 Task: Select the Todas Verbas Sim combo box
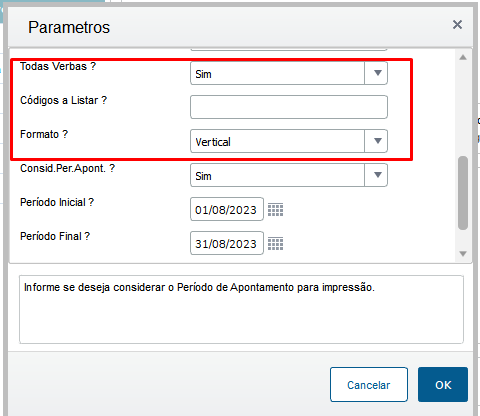[x=289, y=73]
